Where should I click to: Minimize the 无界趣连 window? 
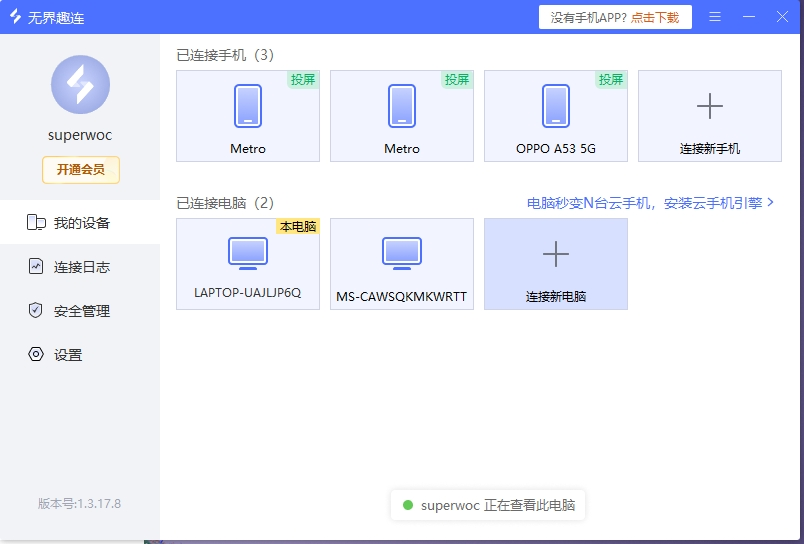[749, 17]
